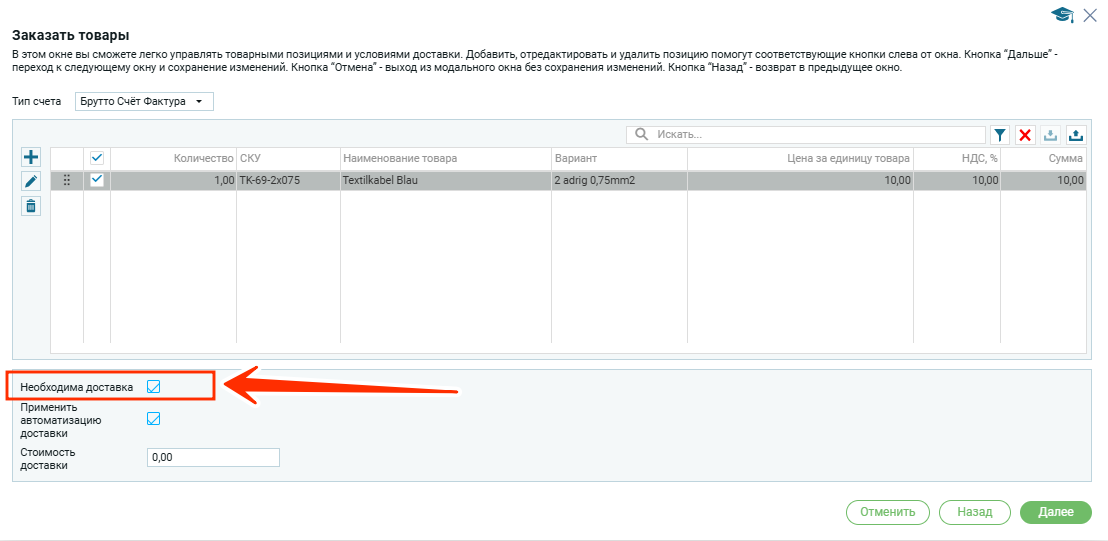Grab the row drag handle dots
Image resolution: width=1108 pixels, height=541 pixels.
pyautogui.click(x=67, y=180)
